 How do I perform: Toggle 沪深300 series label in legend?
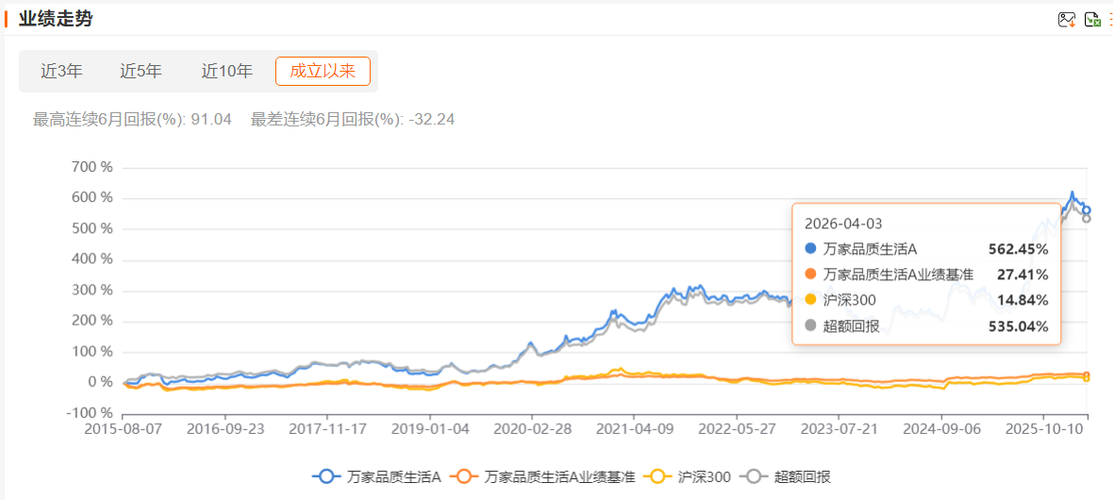pyautogui.click(x=705, y=477)
